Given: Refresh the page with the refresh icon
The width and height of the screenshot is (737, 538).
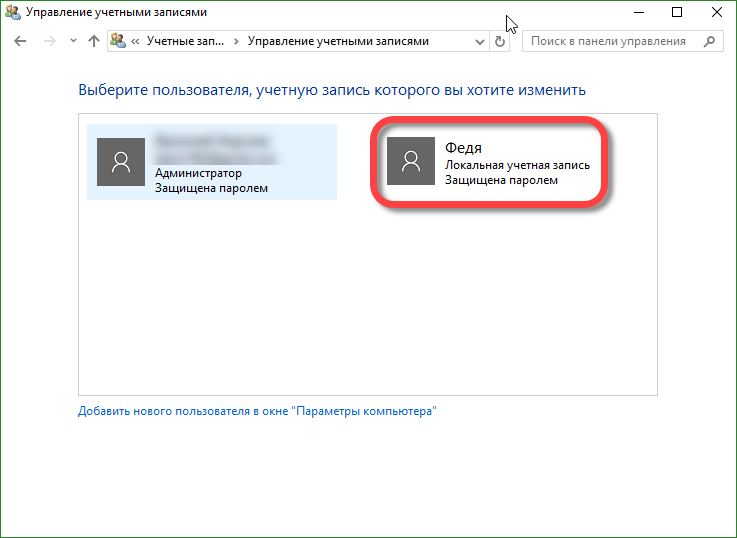Looking at the screenshot, I should (x=501, y=42).
